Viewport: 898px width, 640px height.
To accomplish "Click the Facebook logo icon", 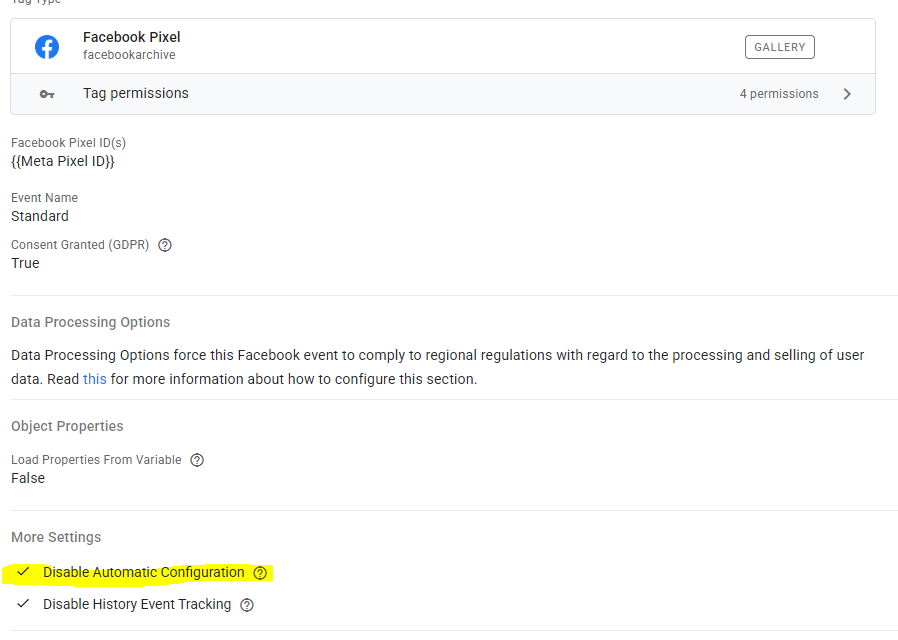I will [47, 46].
